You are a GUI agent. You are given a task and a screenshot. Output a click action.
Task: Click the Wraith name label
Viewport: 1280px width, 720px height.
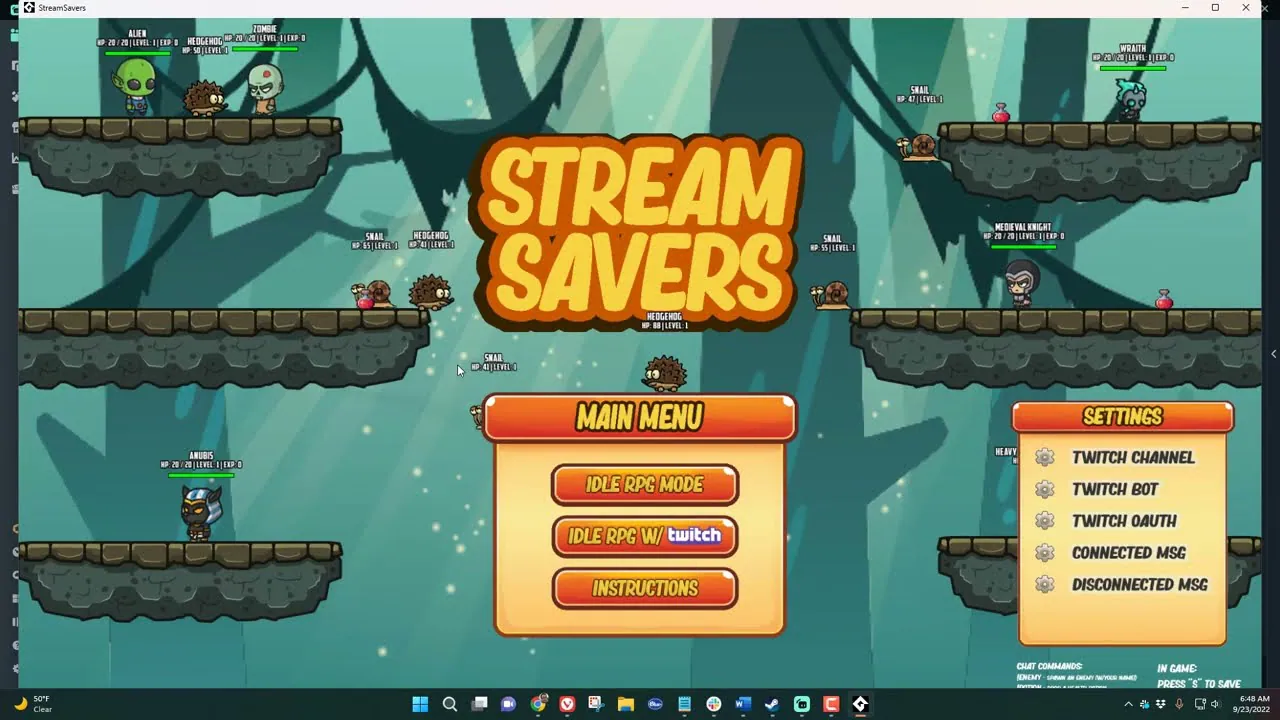click(1133, 48)
